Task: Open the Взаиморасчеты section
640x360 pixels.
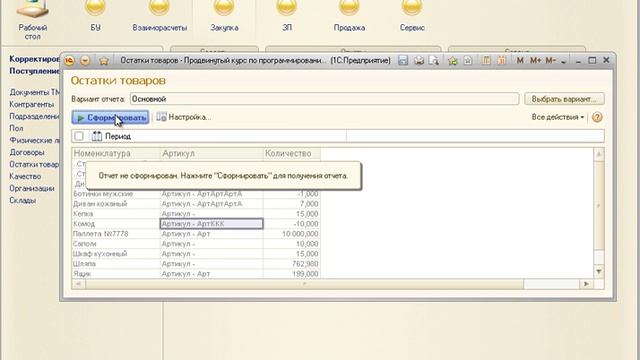Action: pyautogui.click(x=159, y=16)
